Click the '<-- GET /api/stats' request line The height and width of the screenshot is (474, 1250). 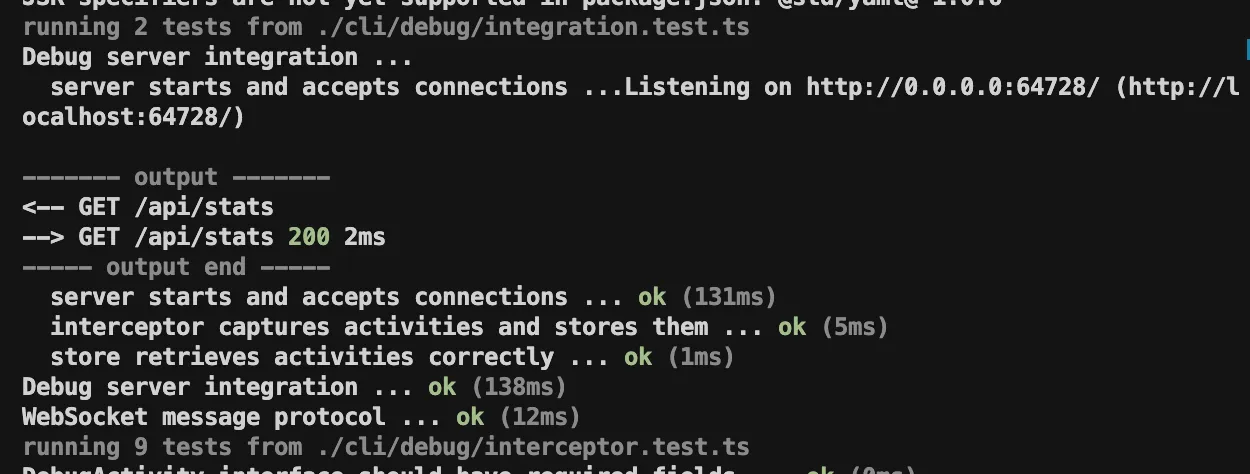point(148,207)
